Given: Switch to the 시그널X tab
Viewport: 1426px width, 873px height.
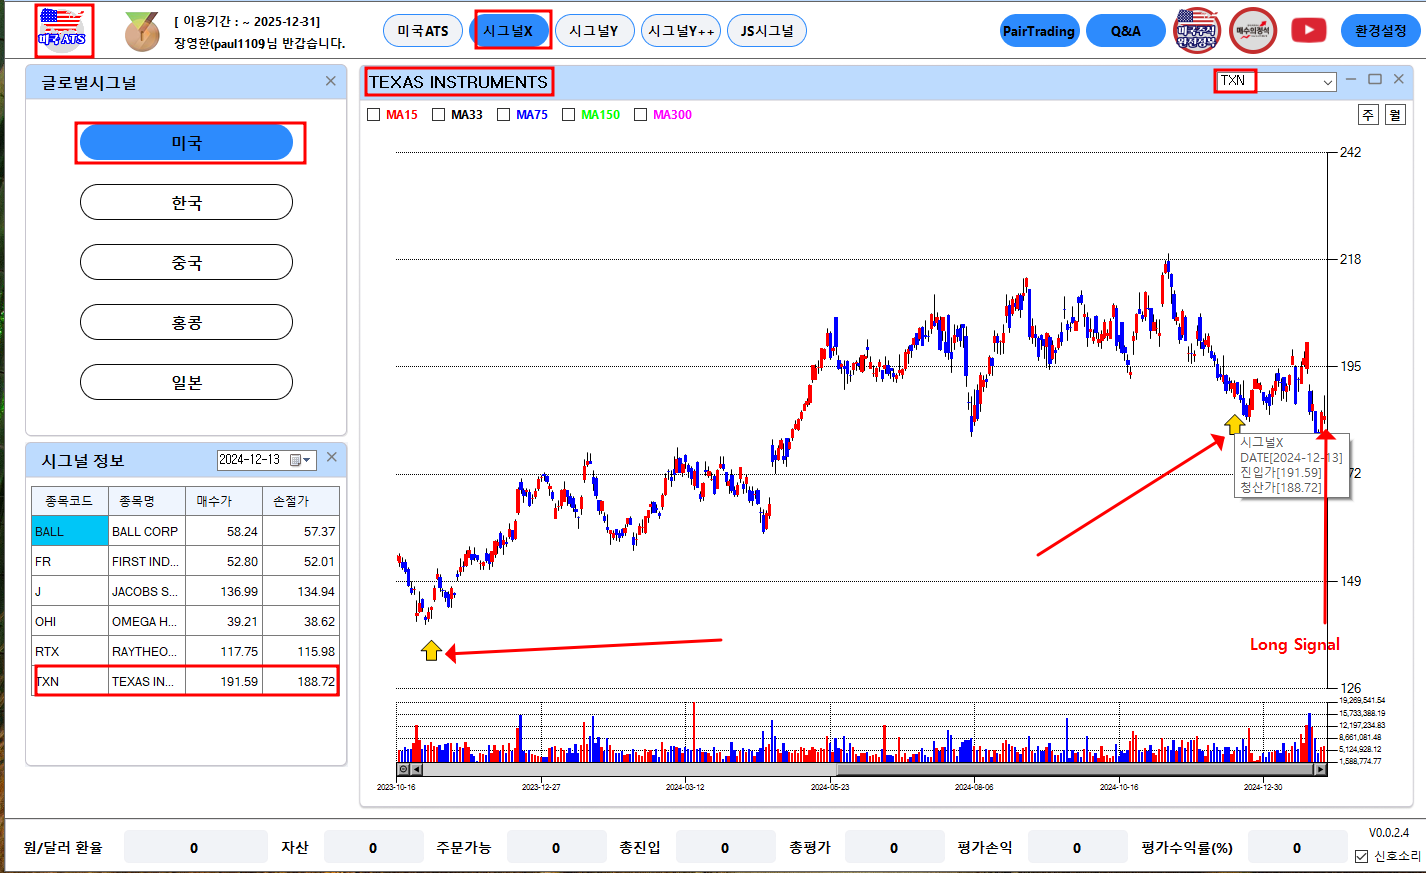Looking at the screenshot, I should pos(508,31).
